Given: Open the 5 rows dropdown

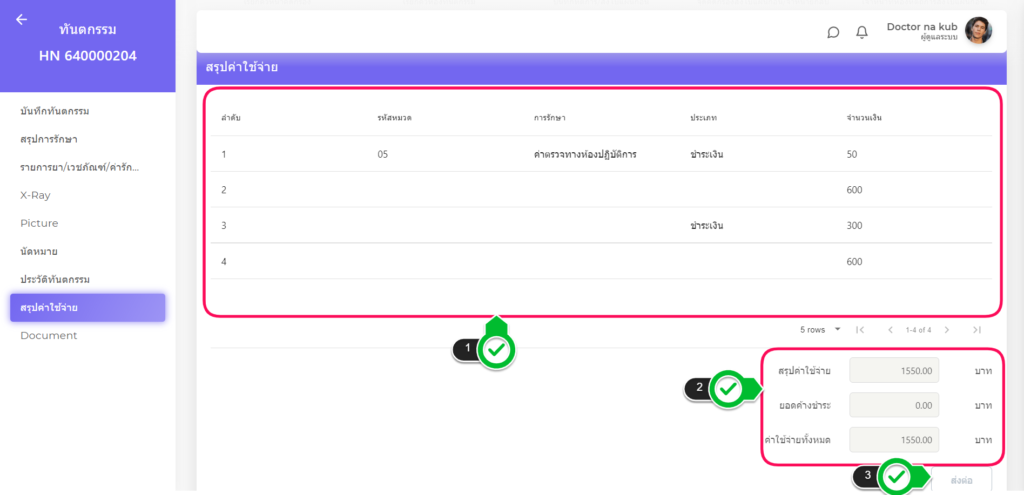Looking at the screenshot, I should (x=820, y=330).
